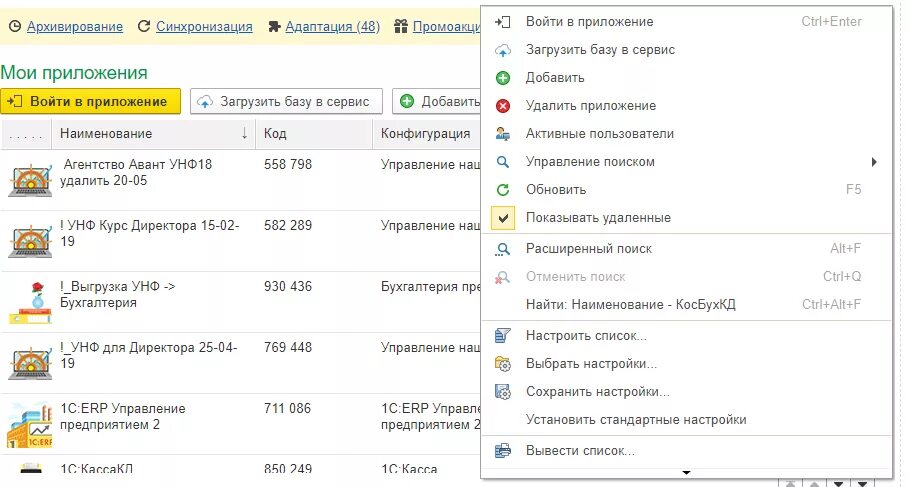
Task: Click the !_УНФ для Директора 25-04-19 icon
Action: click(30, 364)
